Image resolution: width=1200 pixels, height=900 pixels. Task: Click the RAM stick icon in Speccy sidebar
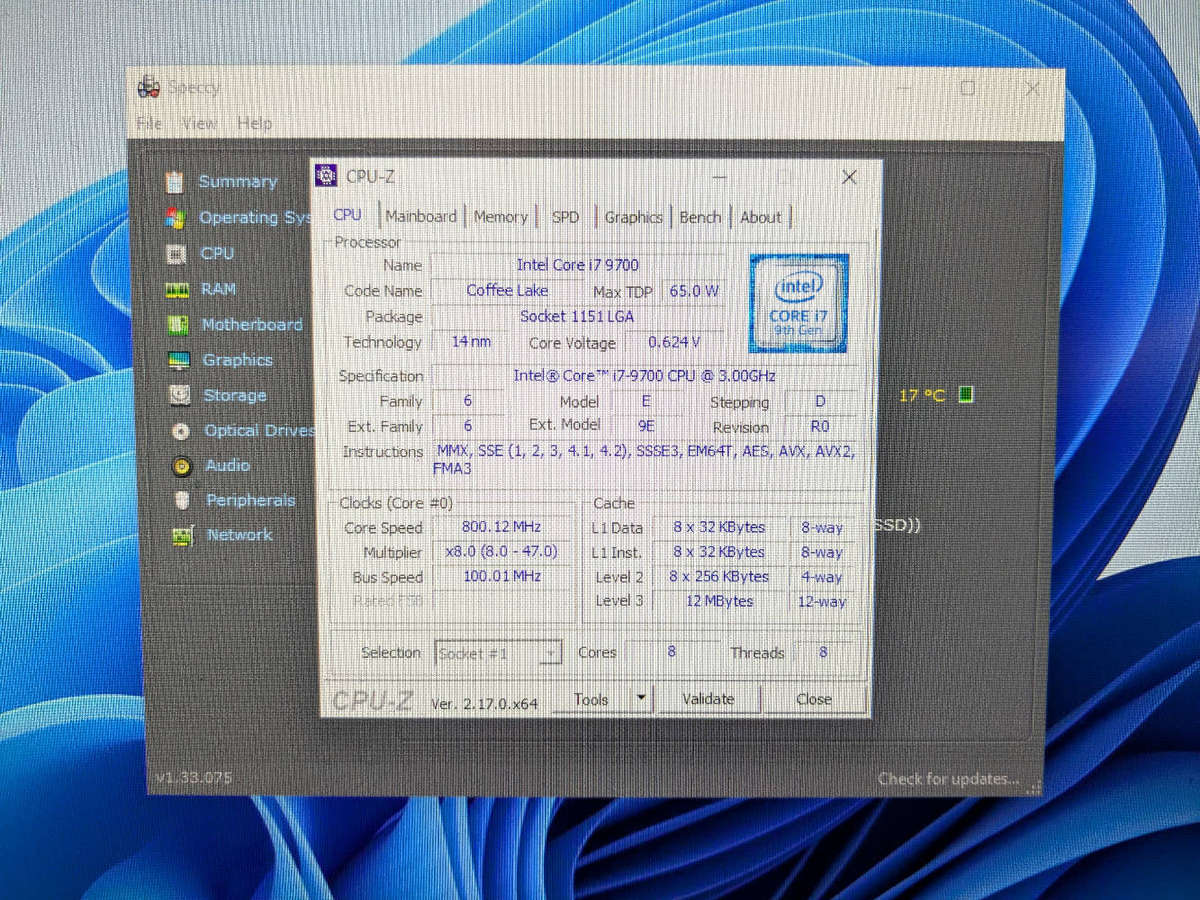[177, 289]
